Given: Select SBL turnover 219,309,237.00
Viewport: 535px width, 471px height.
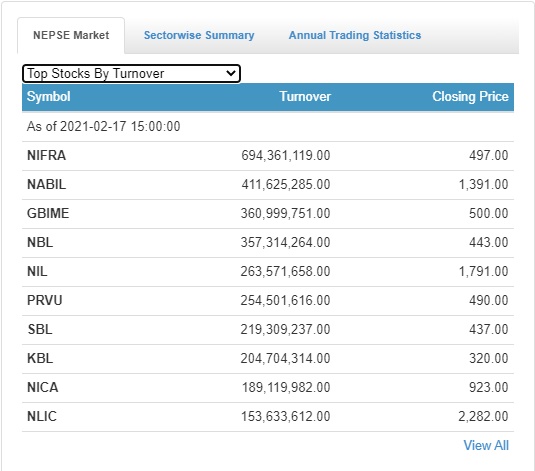Looking at the screenshot, I should pos(285,329).
